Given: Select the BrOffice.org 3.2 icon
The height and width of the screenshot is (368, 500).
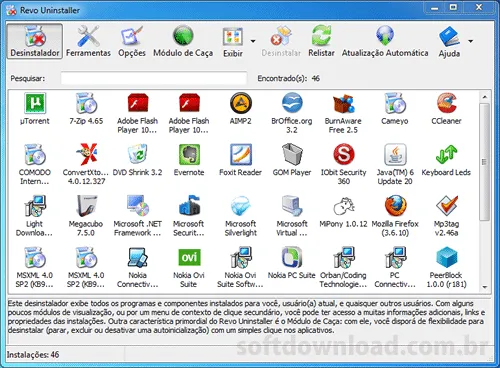Looking at the screenshot, I should pyautogui.click(x=292, y=103).
